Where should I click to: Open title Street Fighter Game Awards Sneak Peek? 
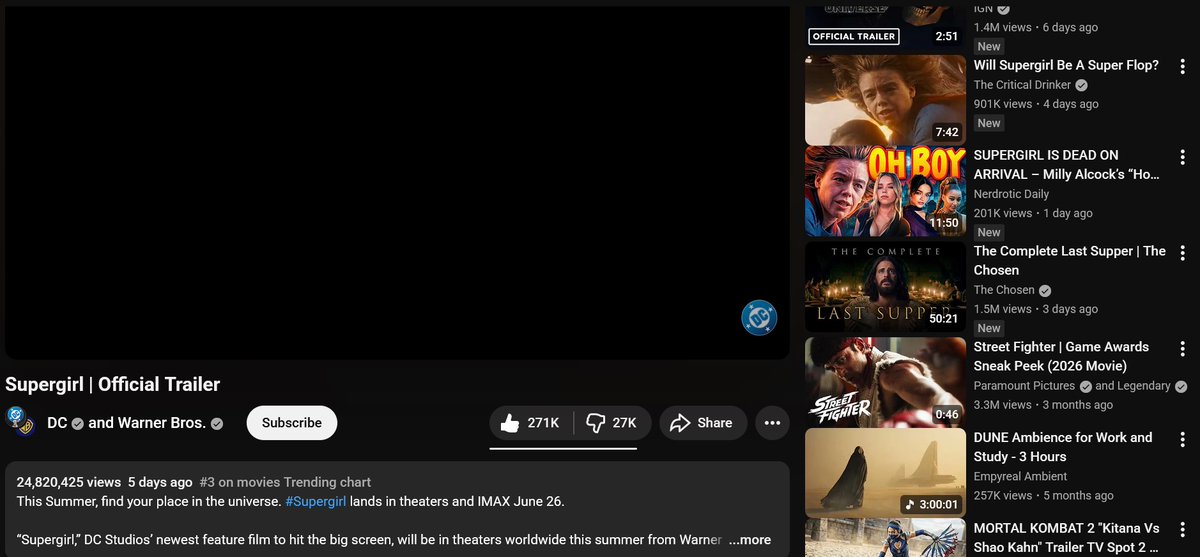click(1062, 356)
